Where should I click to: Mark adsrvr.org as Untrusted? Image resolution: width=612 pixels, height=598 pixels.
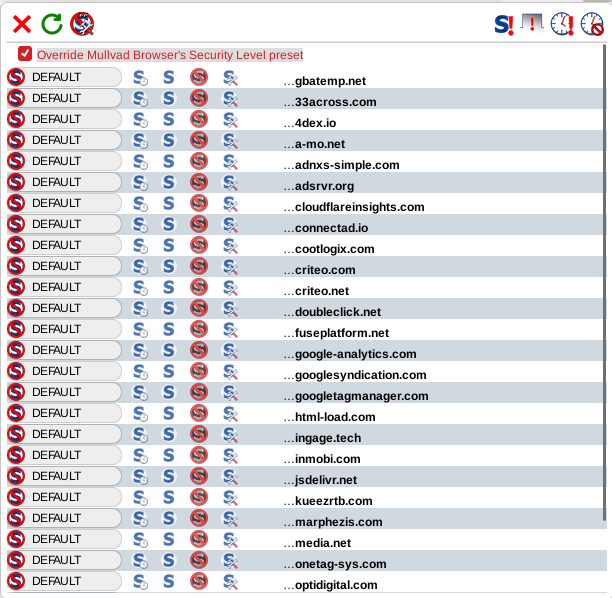[199, 182]
